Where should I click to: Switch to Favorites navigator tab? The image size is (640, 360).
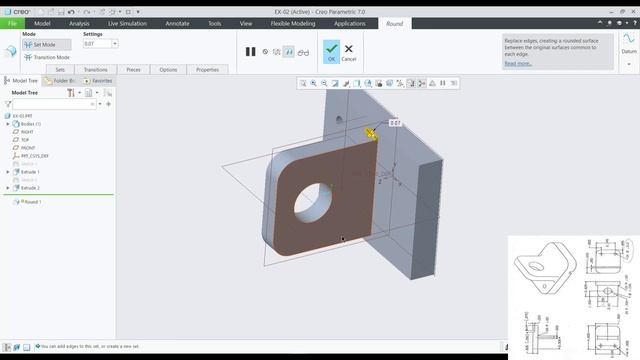tap(98, 81)
